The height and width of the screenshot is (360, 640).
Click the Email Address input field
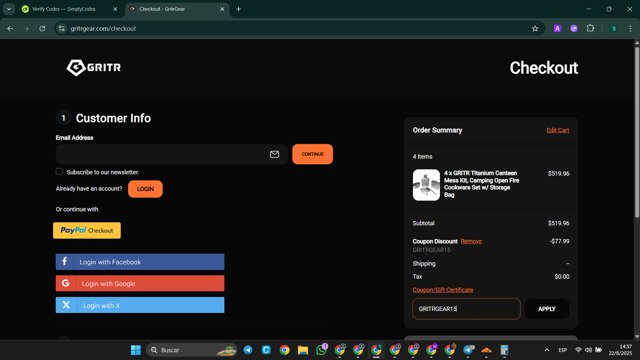[x=172, y=154]
